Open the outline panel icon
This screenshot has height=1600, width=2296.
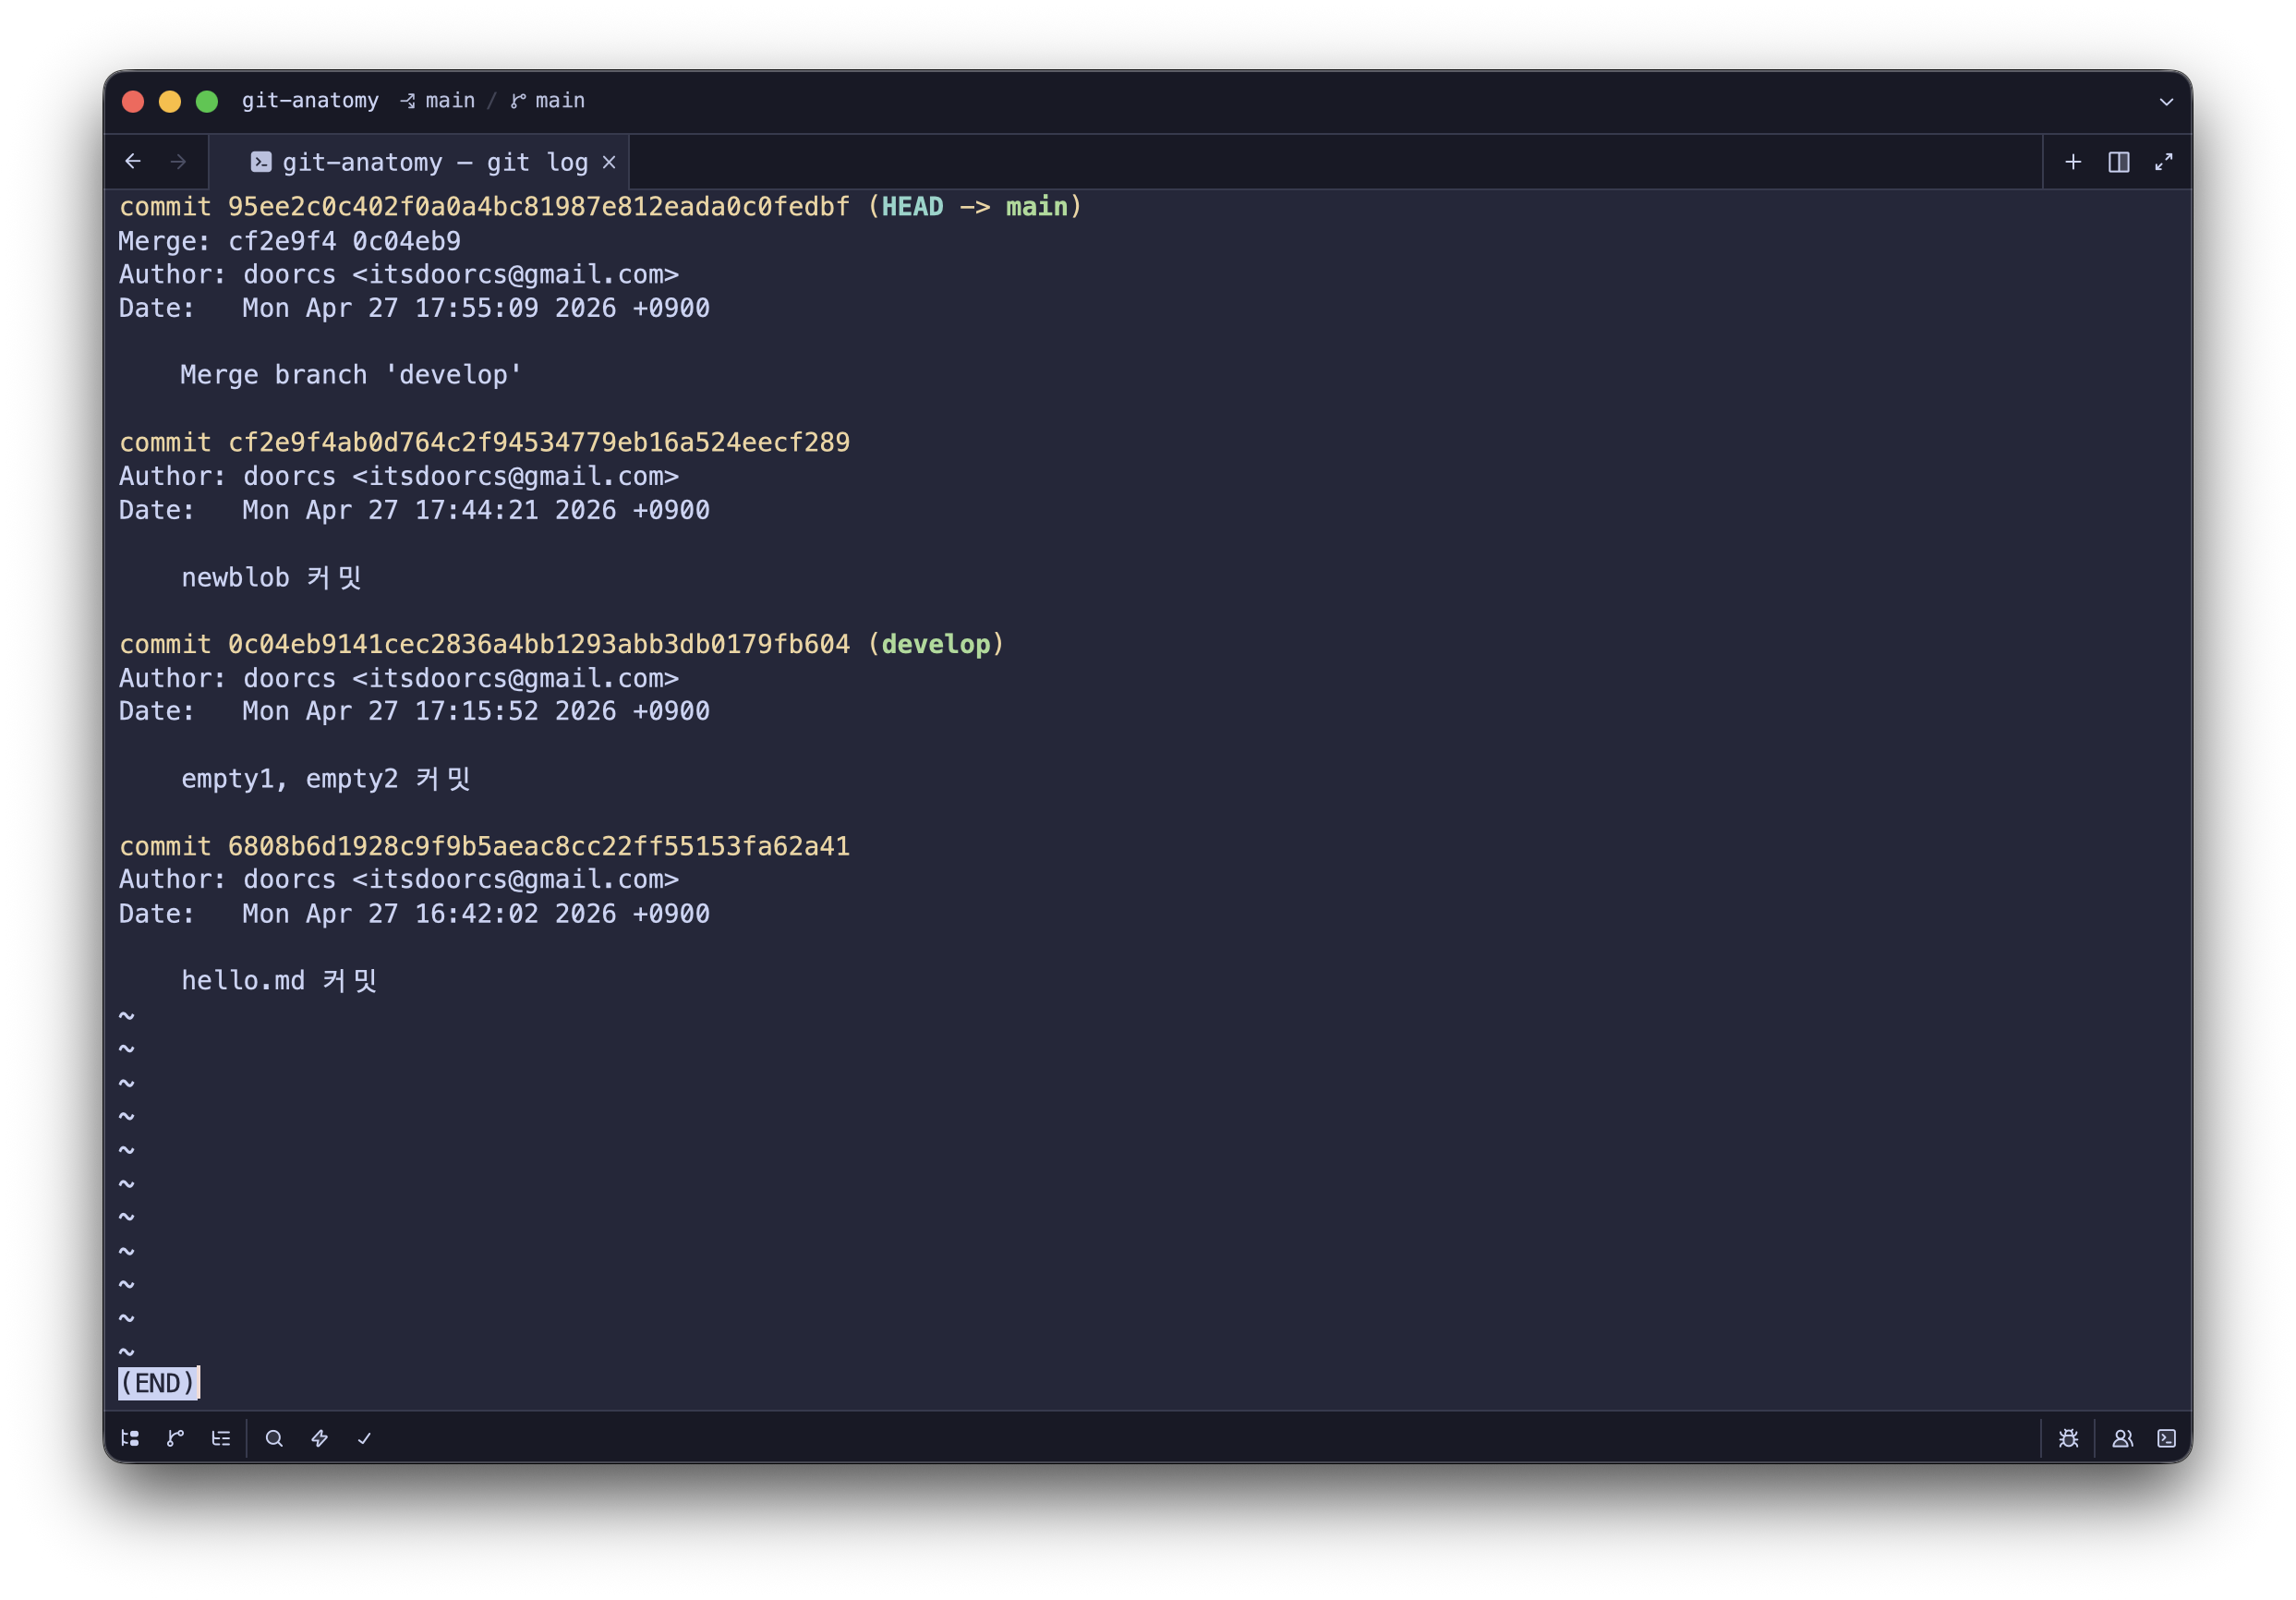221,1438
